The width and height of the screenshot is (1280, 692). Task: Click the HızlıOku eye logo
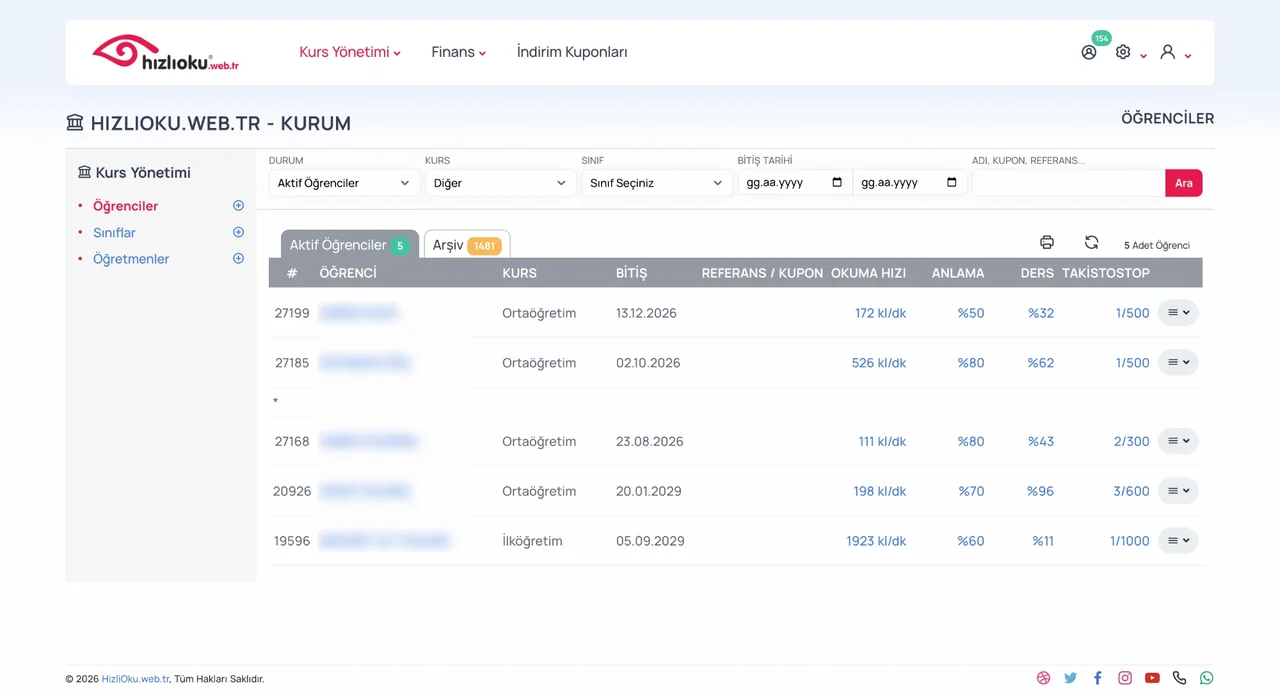(165, 52)
